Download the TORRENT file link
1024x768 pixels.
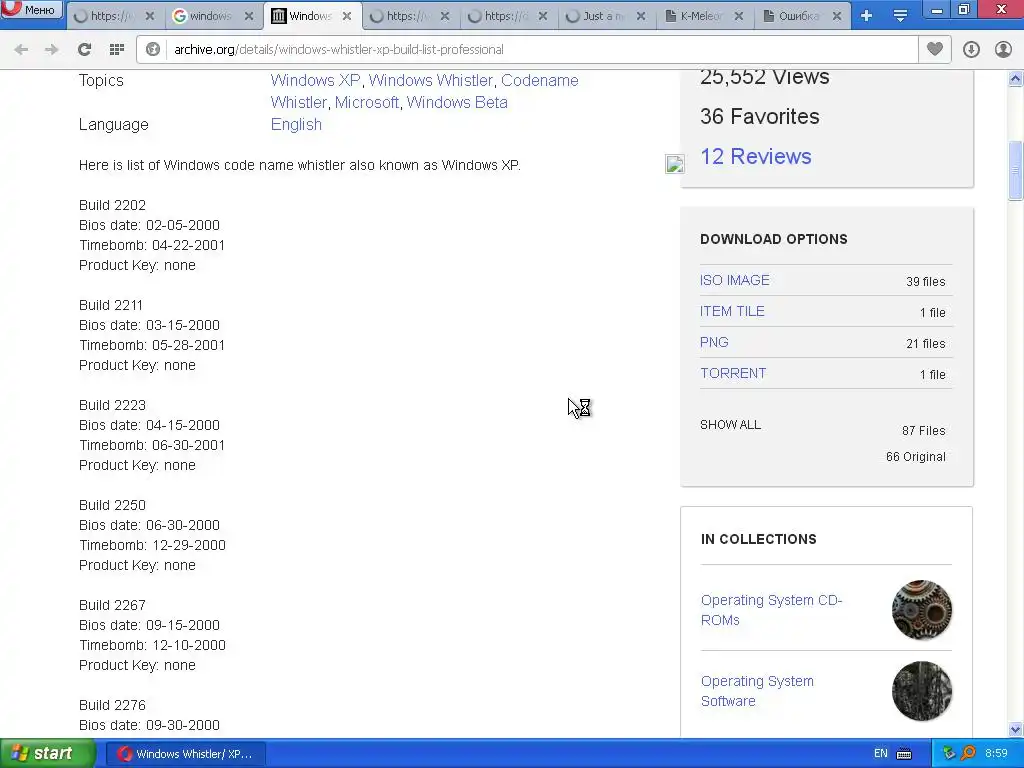[x=733, y=374]
